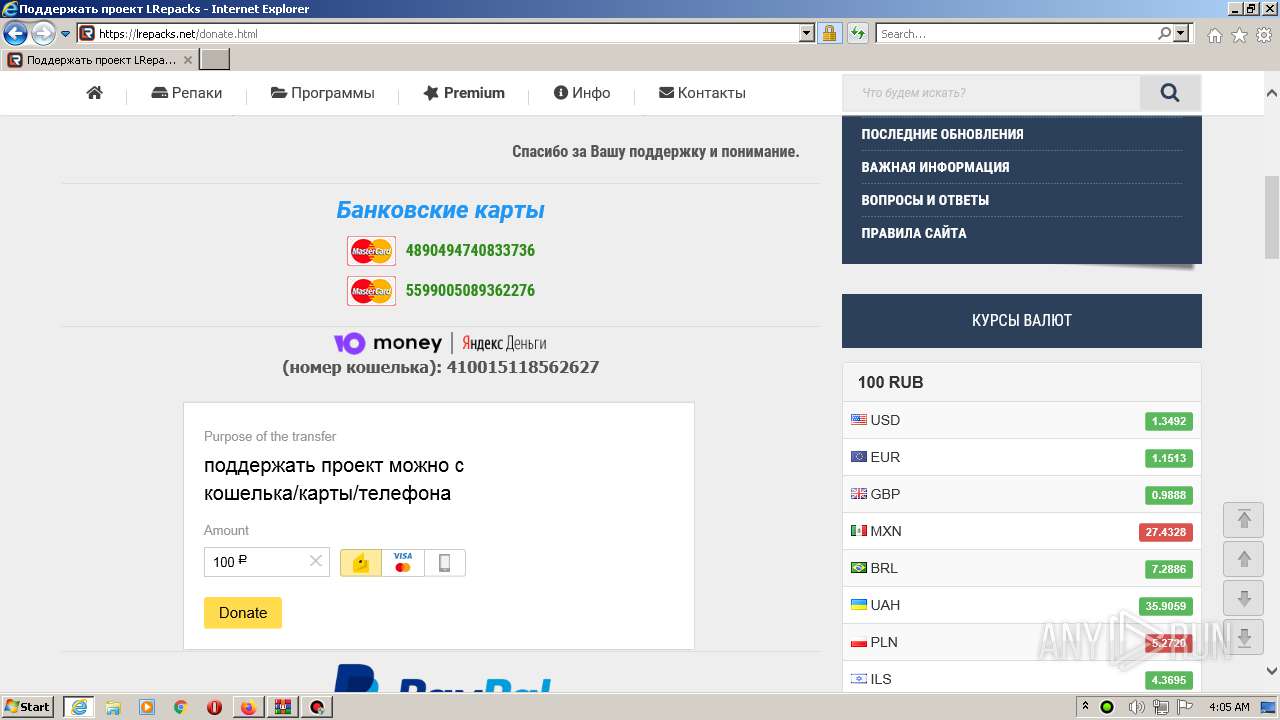Open the Репаки menu

coord(187,93)
